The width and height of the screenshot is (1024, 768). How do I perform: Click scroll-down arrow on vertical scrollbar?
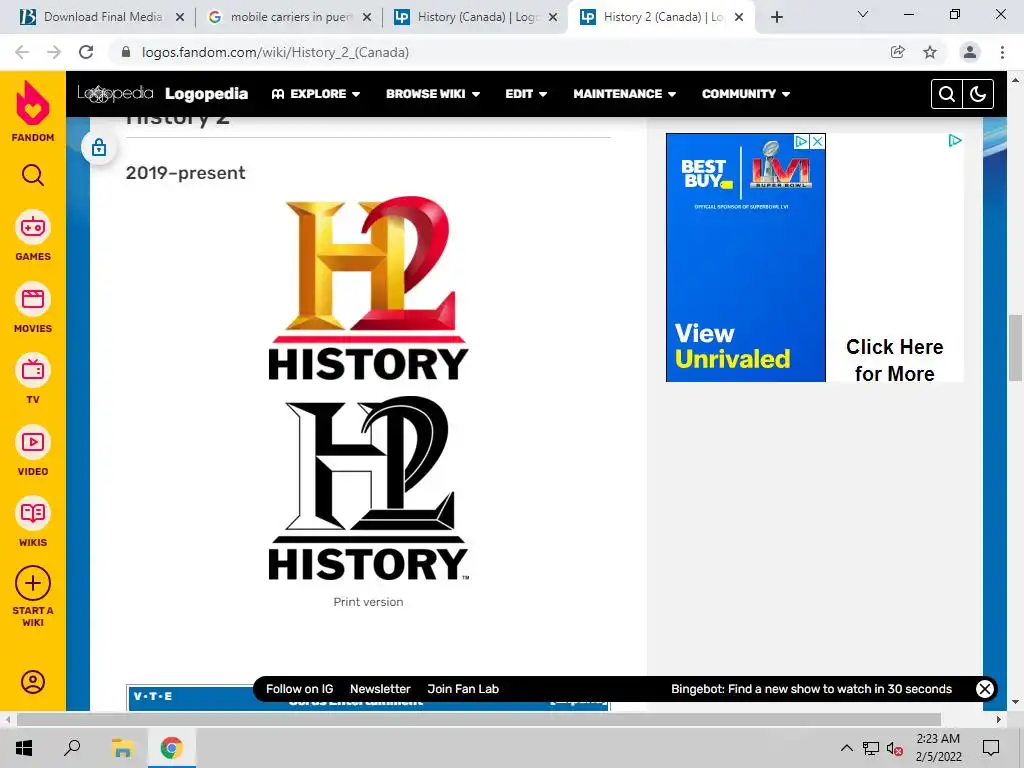click(x=1015, y=702)
